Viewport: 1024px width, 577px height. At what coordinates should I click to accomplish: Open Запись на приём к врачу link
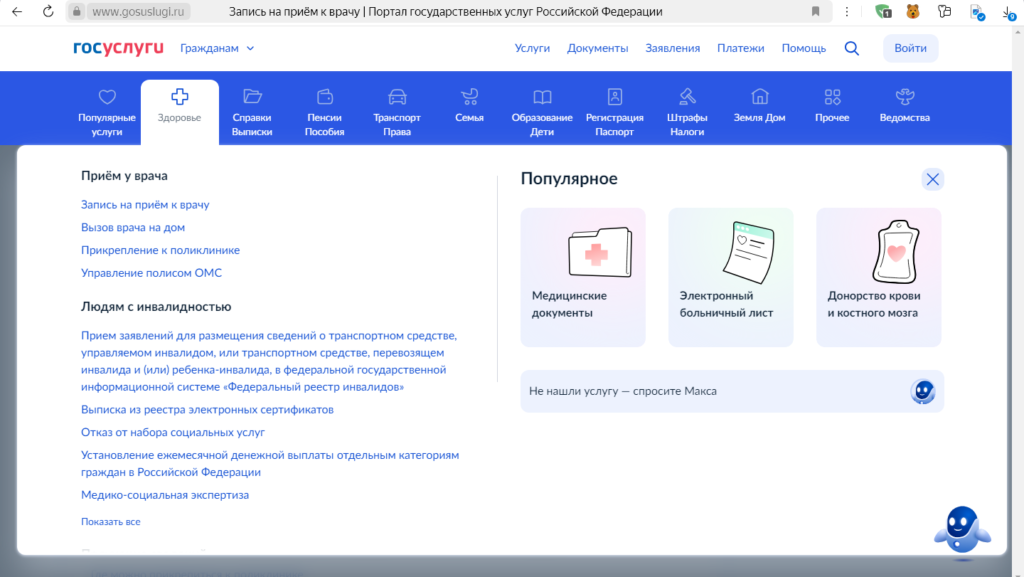(145, 204)
